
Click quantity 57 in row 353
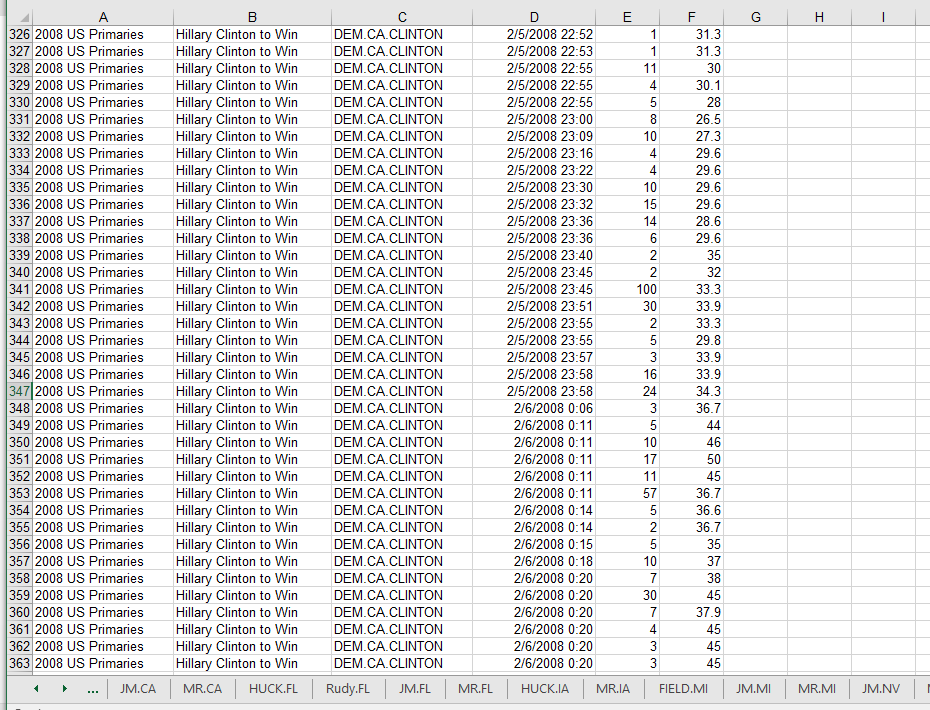pos(627,494)
